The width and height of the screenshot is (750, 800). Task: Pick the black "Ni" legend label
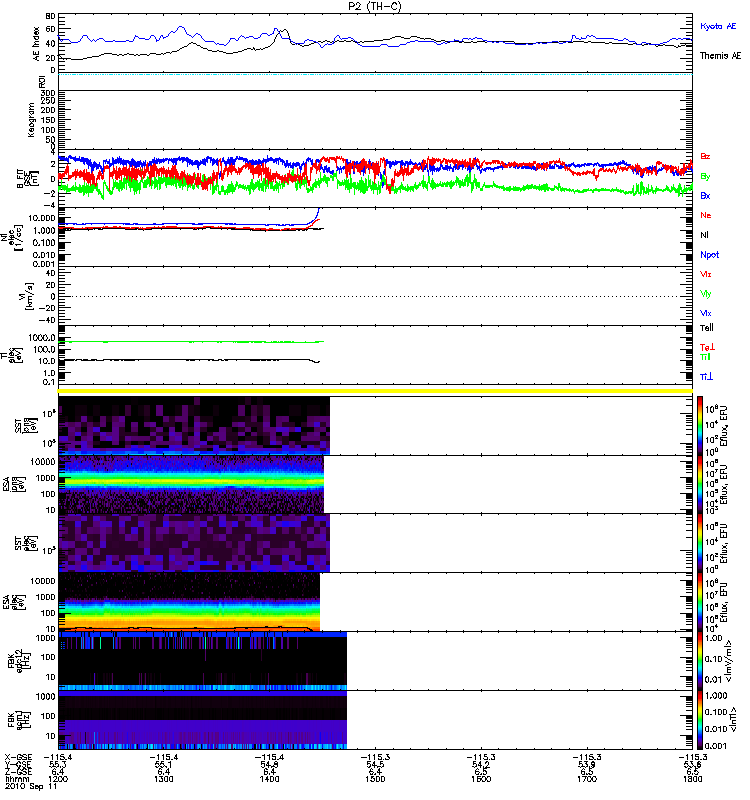[x=705, y=235]
